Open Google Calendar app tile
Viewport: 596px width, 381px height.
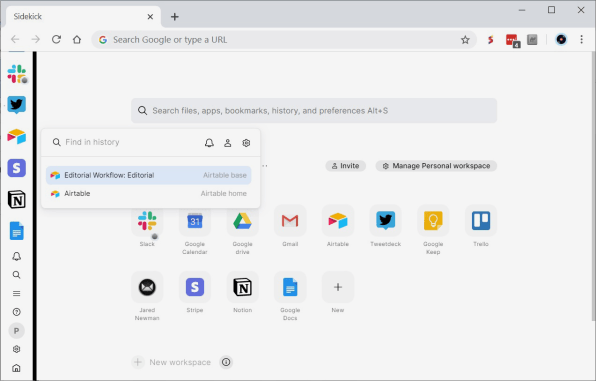tap(195, 221)
